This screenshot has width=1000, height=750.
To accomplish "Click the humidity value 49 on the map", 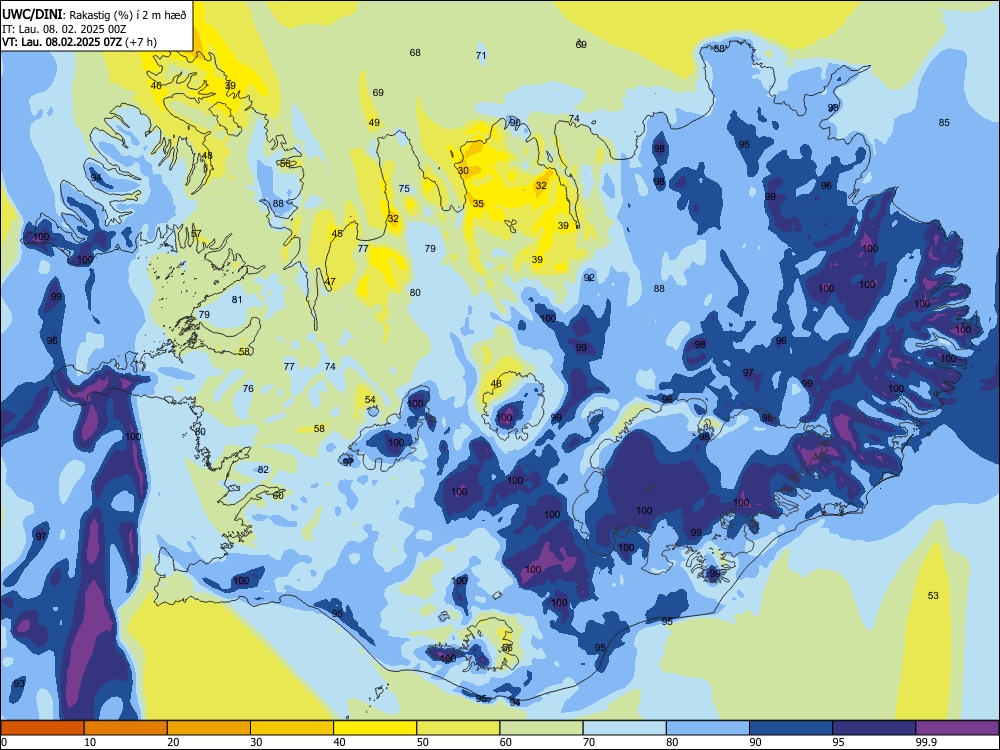I will click(x=374, y=122).
